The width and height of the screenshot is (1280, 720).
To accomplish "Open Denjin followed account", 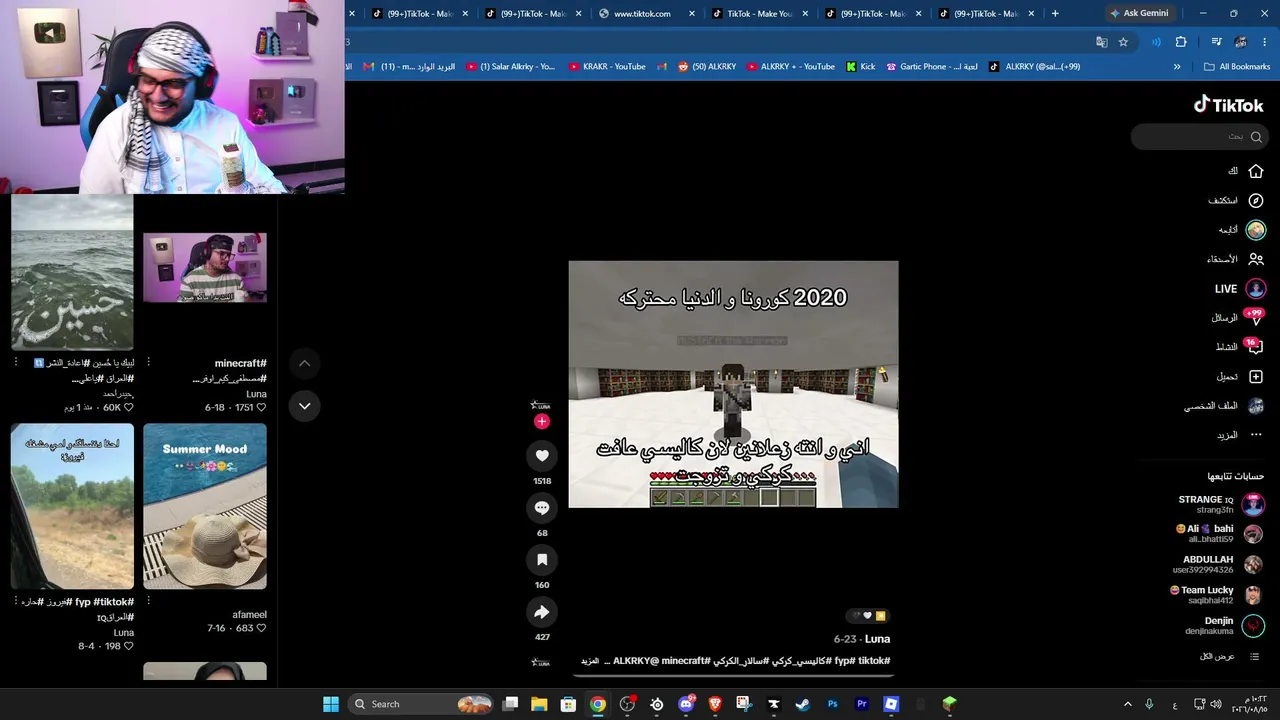I will pyautogui.click(x=1225, y=626).
